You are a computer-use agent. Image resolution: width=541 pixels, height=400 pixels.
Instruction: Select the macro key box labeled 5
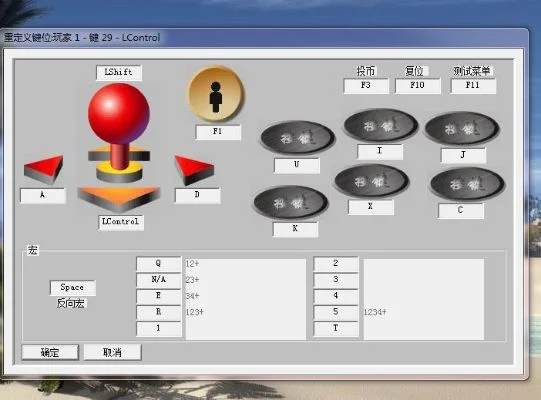[336, 312]
